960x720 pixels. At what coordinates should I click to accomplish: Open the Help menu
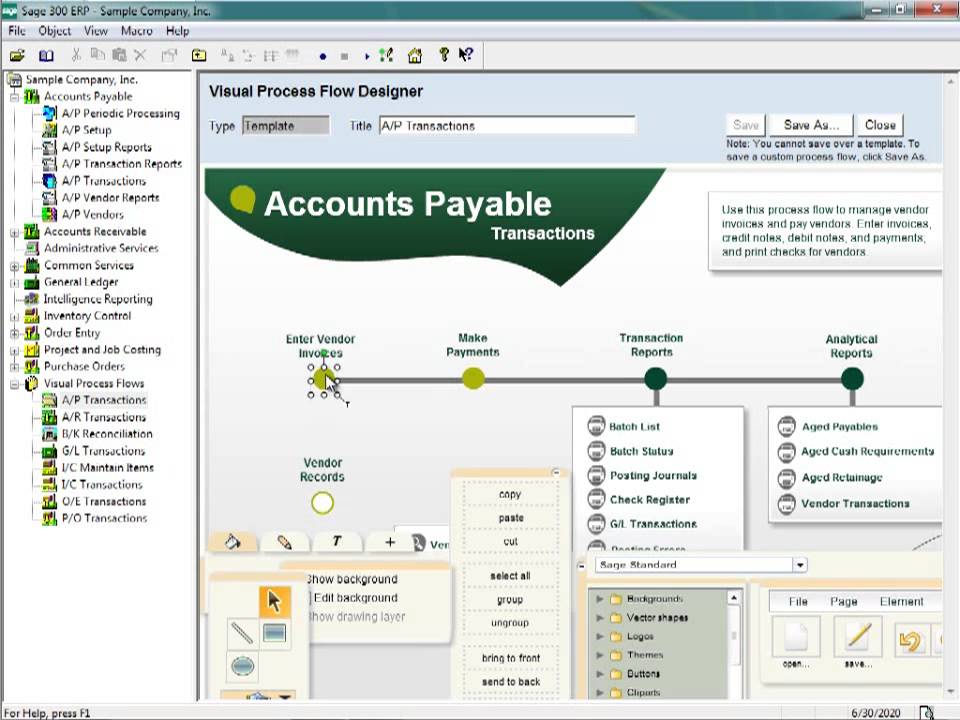click(x=178, y=31)
